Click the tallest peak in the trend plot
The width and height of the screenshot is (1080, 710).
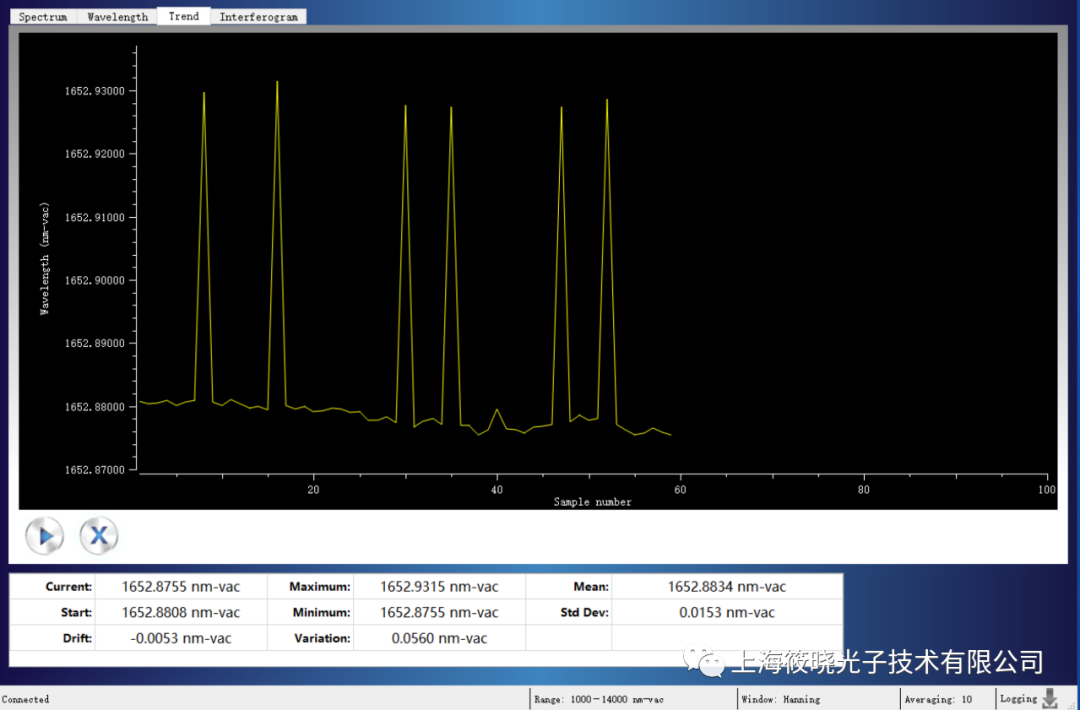(277, 84)
